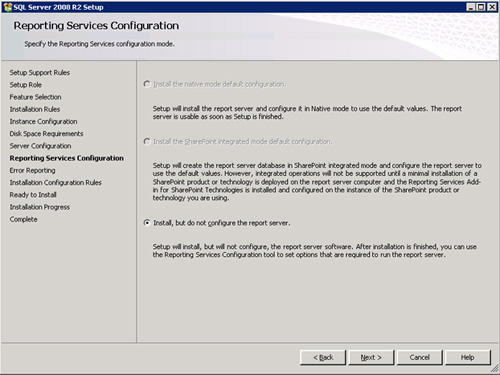Click the Back button
Screen dimensions: 500x375
click(x=323, y=357)
